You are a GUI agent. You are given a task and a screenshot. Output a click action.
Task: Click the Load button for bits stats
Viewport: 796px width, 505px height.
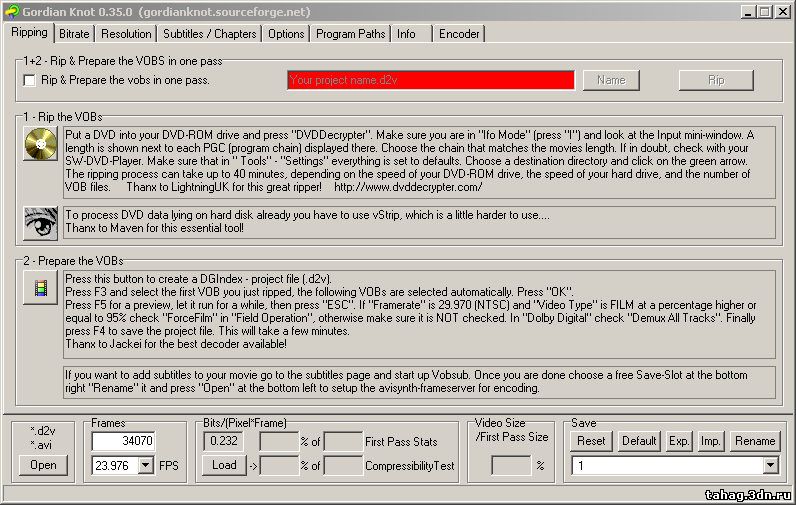(224, 465)
